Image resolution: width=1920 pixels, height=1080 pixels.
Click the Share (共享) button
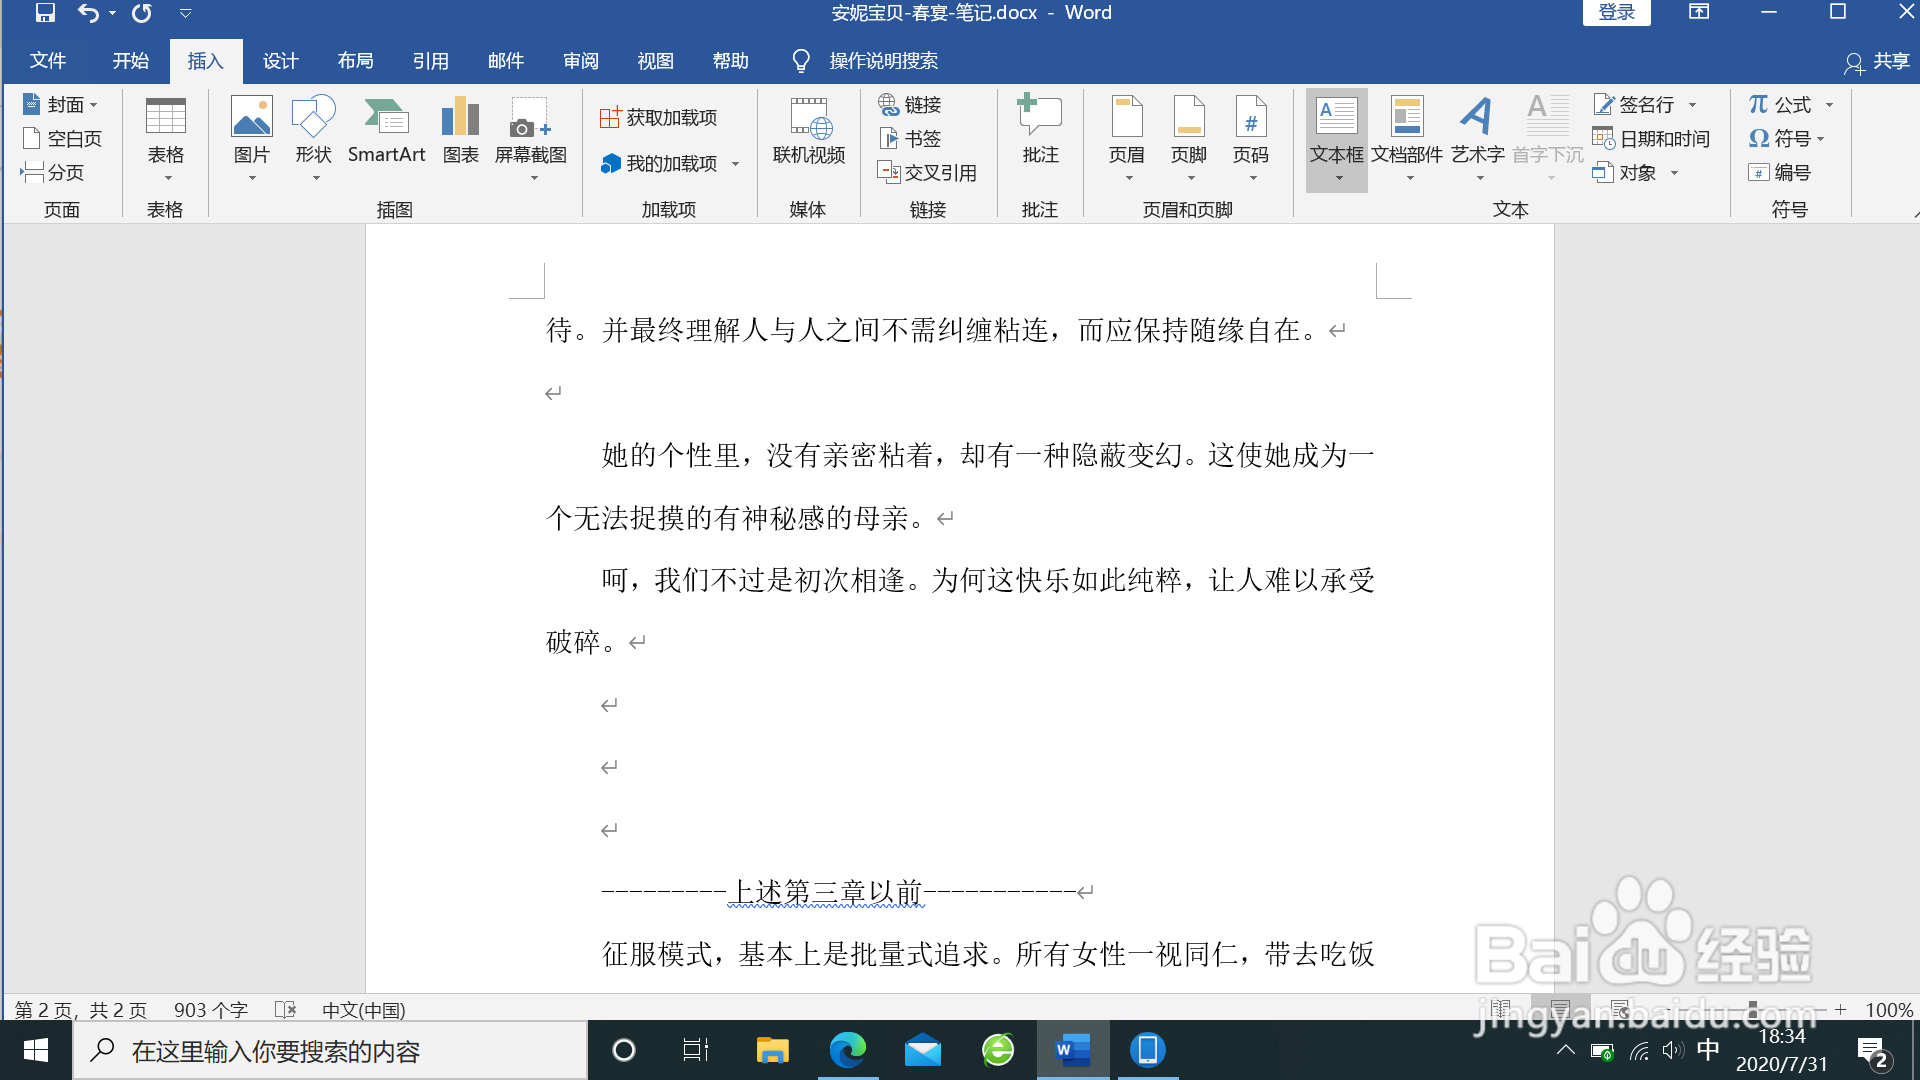[1877, 61]
